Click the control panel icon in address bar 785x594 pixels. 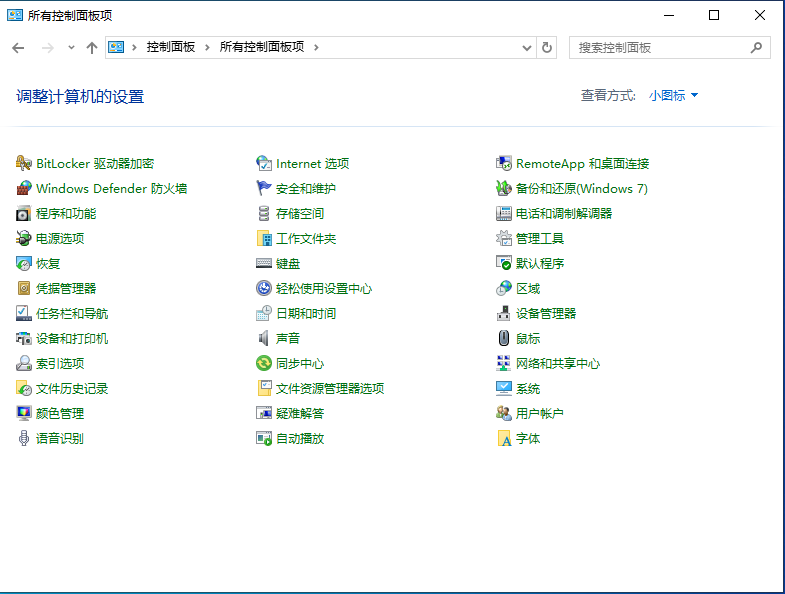pos(116,47)
